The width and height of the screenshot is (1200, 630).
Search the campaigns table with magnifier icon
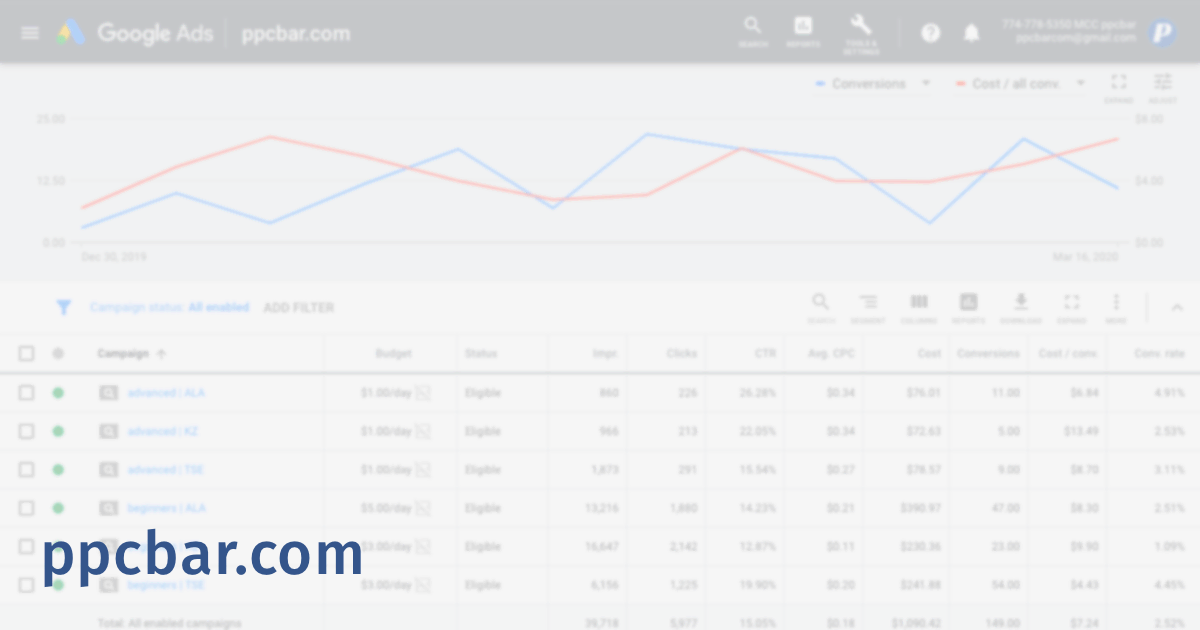[820, 308]
